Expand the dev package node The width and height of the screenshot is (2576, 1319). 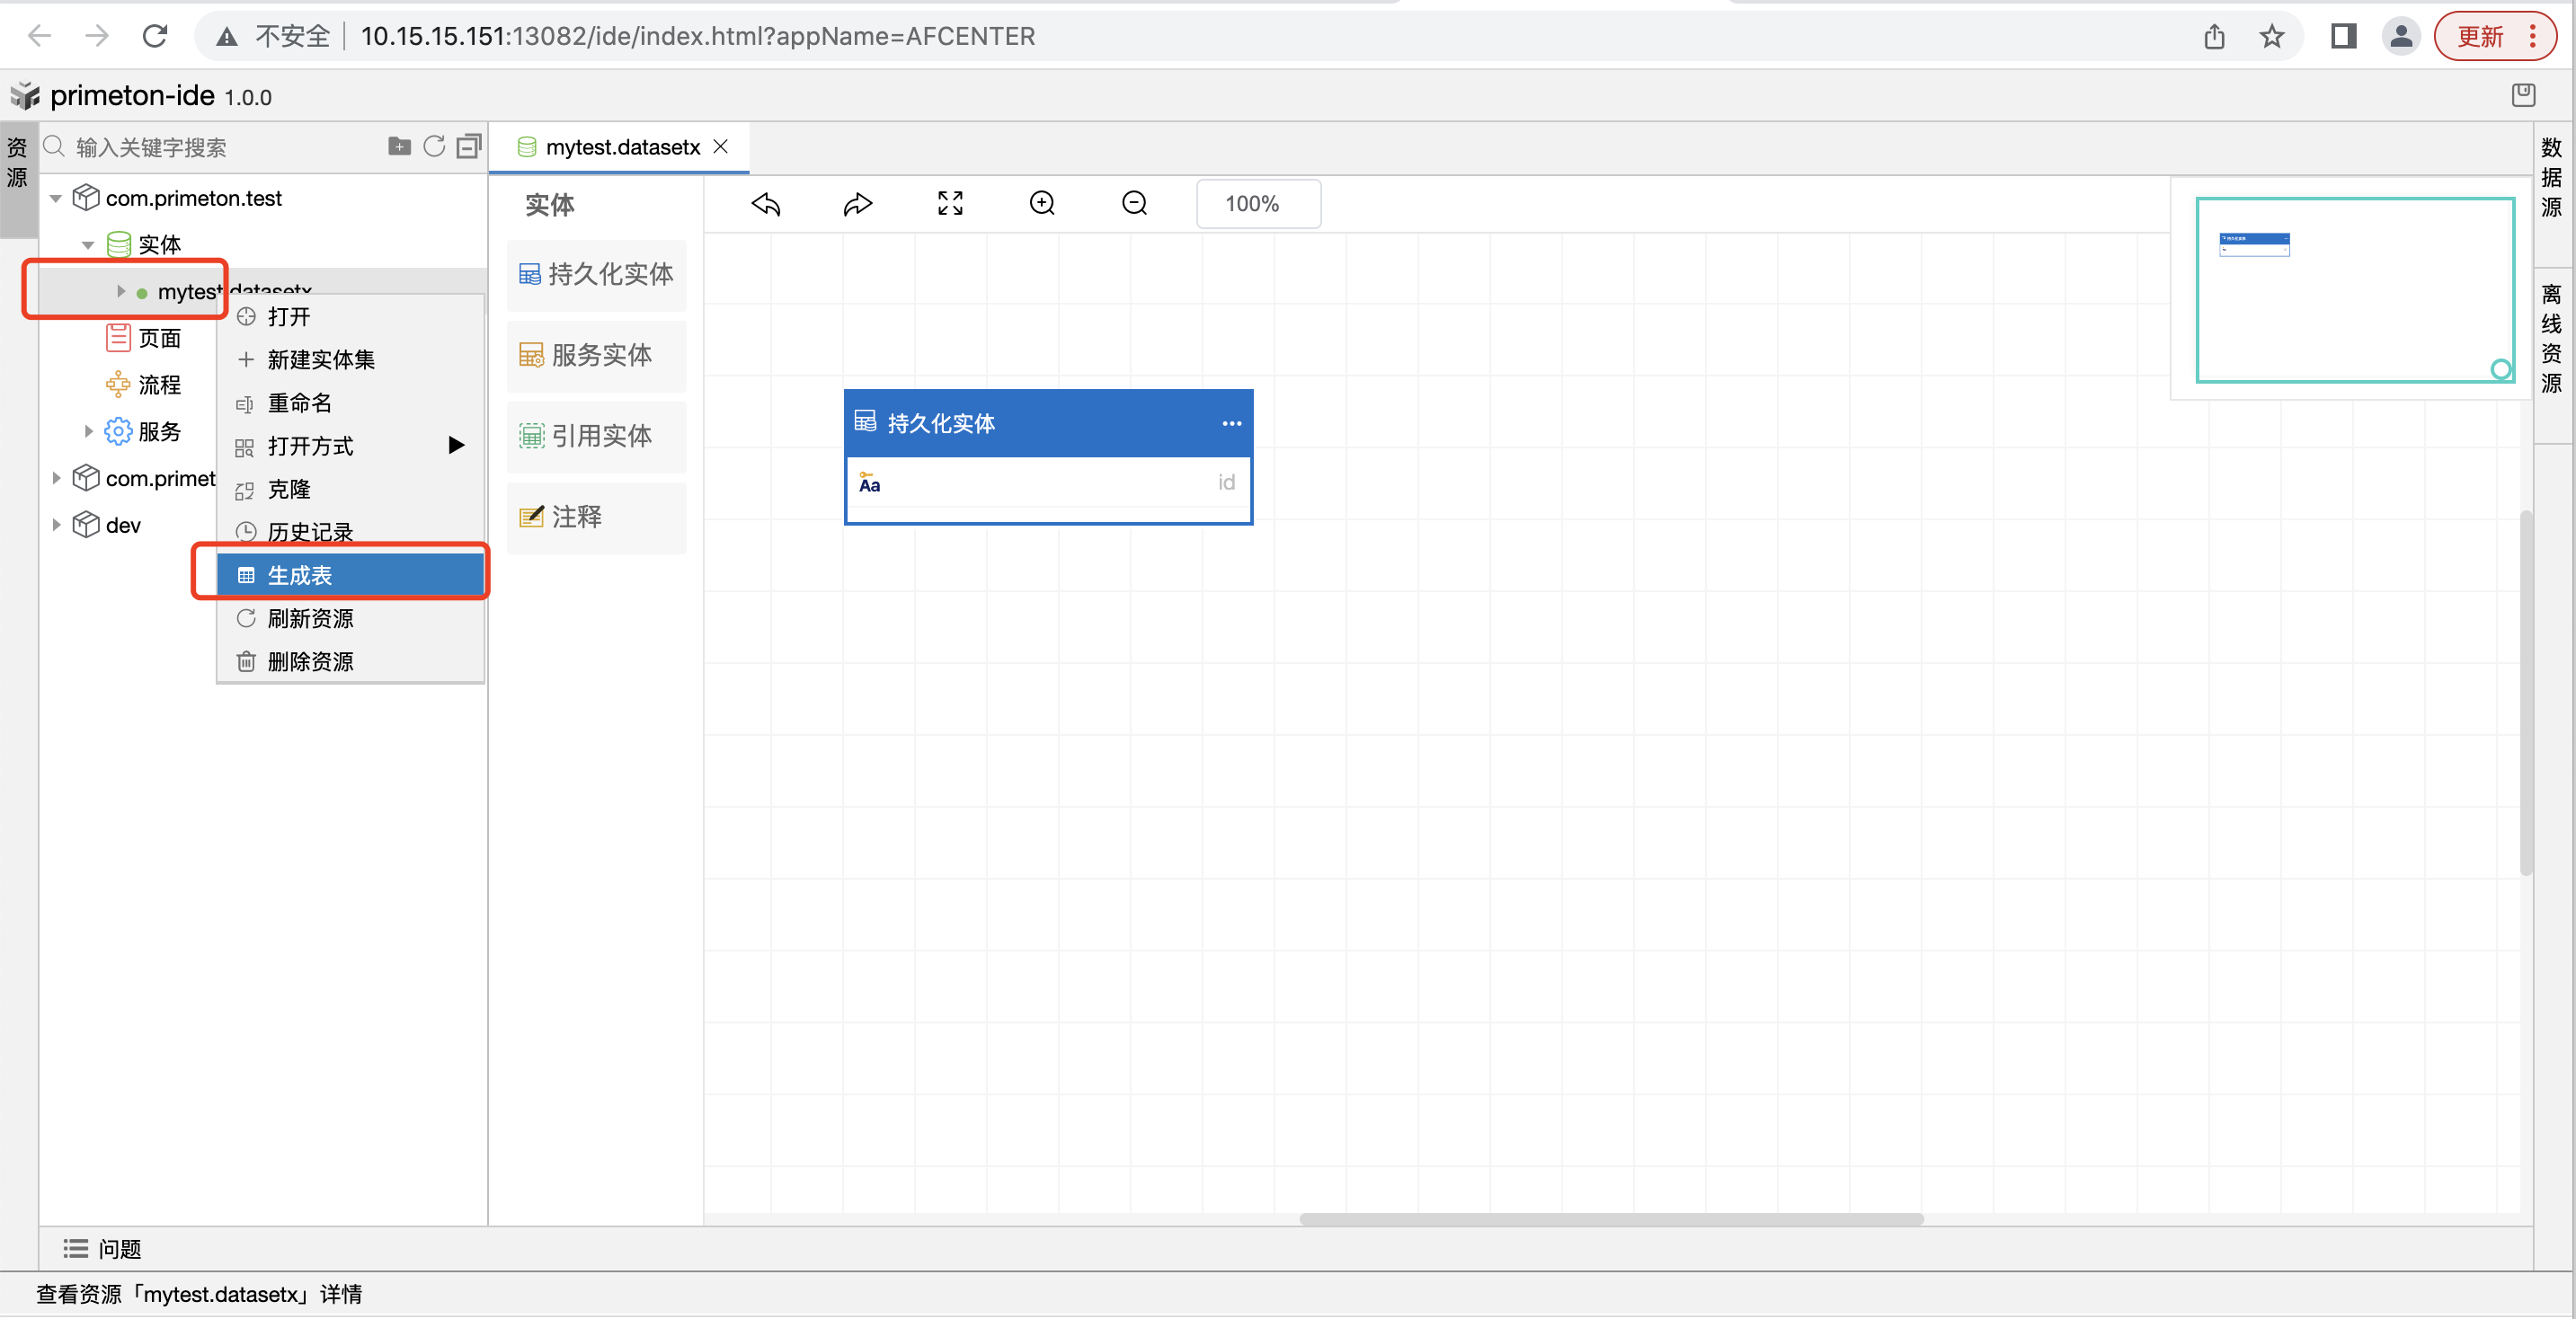(56, 525)
